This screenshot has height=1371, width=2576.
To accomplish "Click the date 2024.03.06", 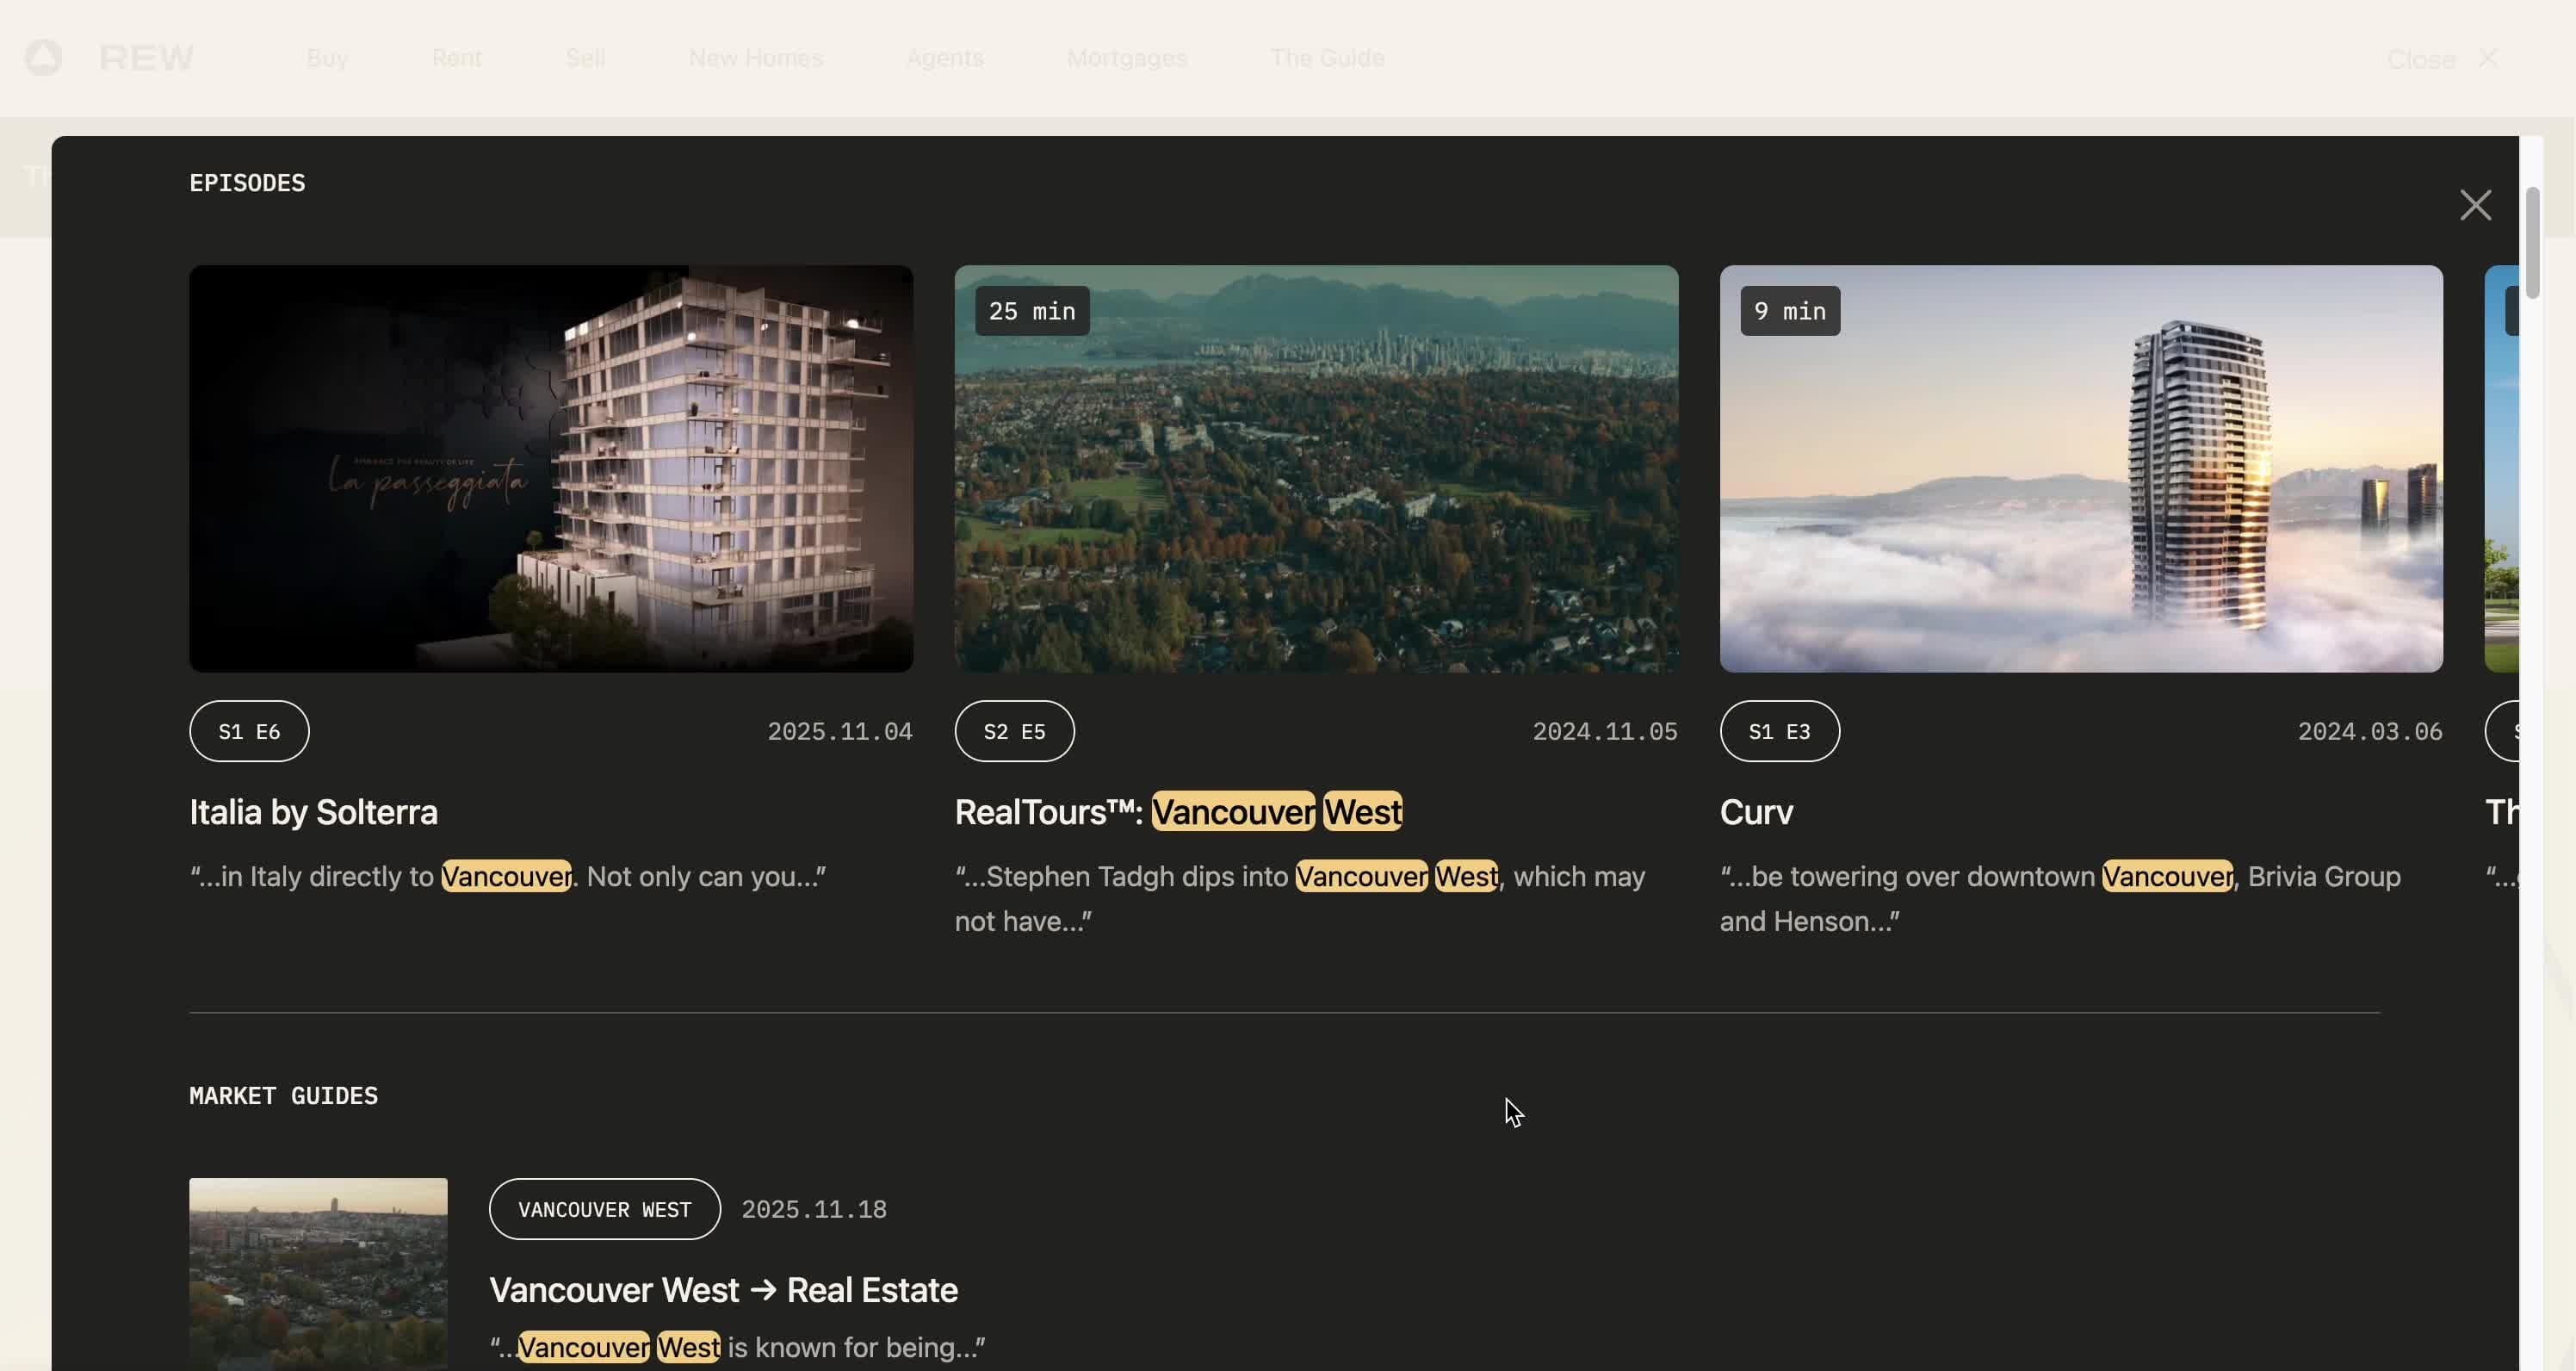I will coord(2369,731).
